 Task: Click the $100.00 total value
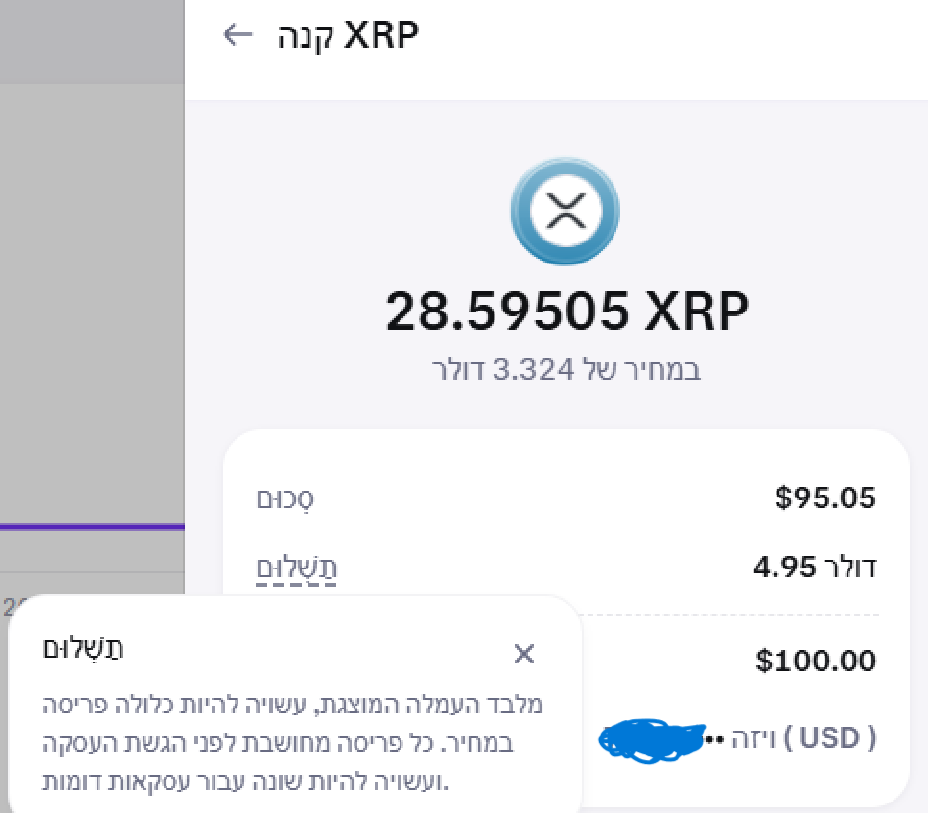[x=815, y=660]
